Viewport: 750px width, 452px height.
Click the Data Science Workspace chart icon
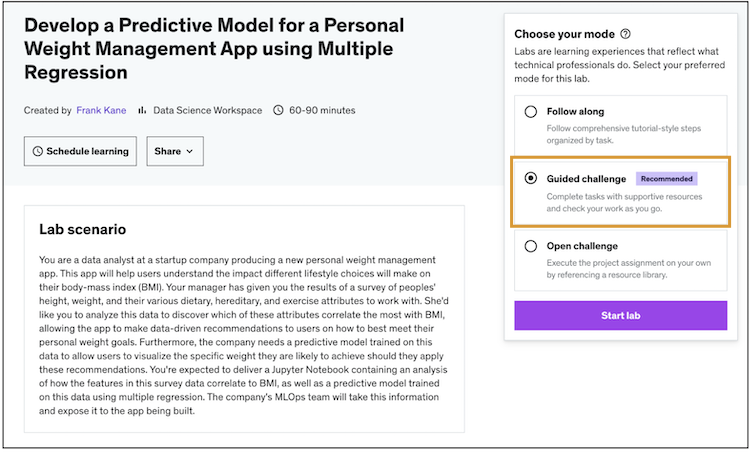(x=142, y=110)
